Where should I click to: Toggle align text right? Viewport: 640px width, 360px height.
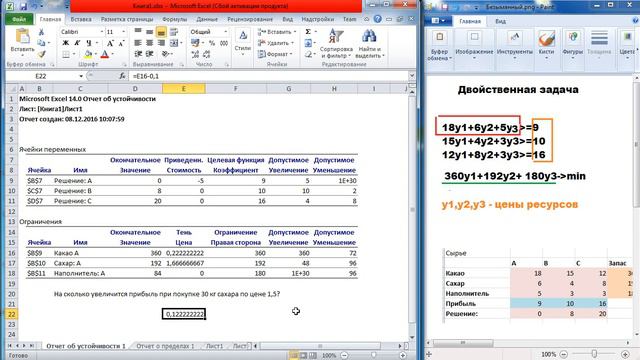[x=161, y=43]
